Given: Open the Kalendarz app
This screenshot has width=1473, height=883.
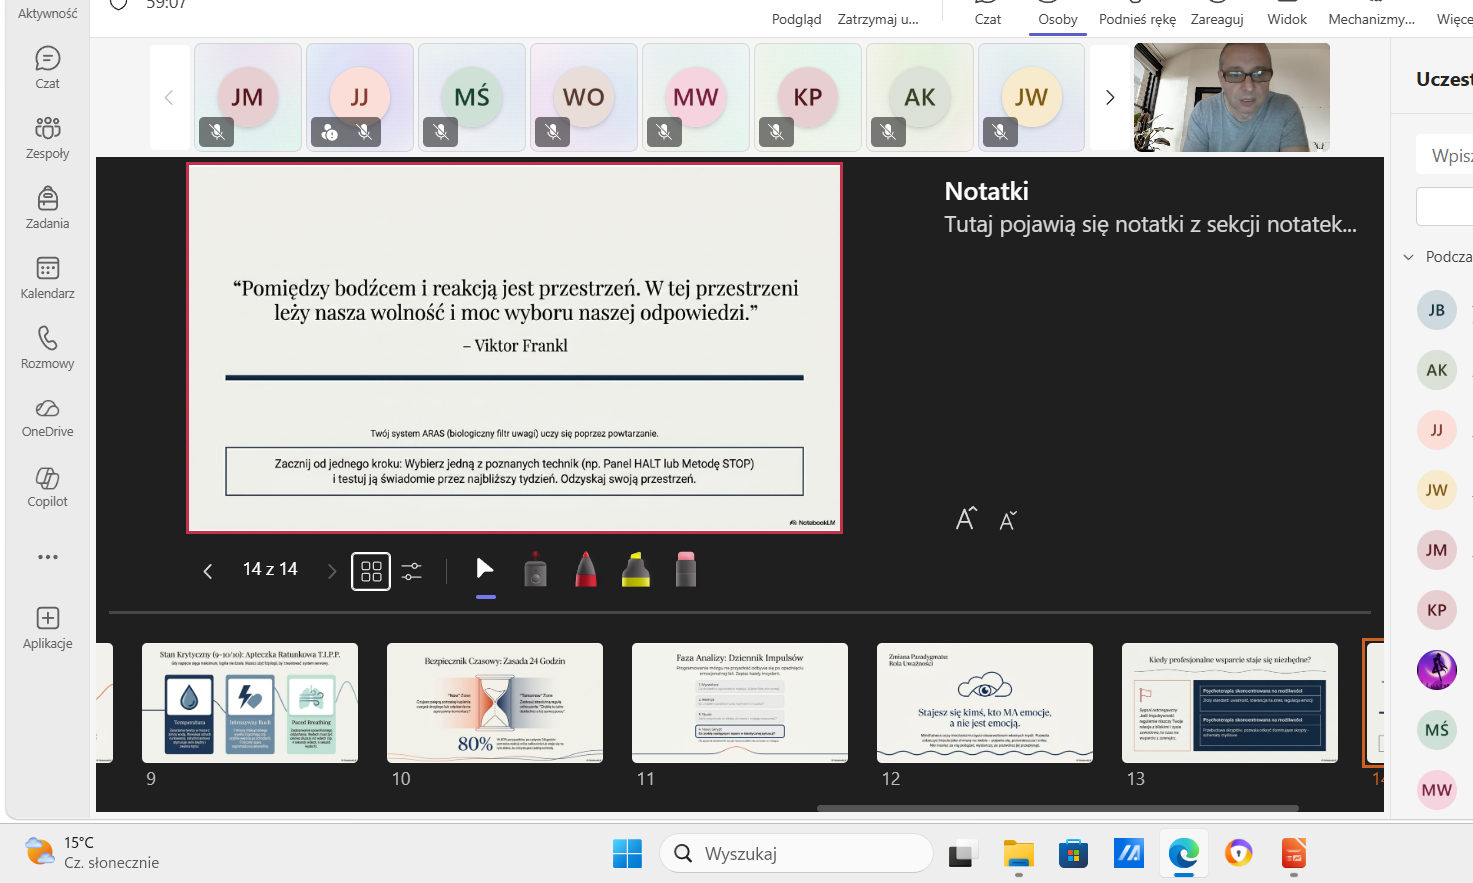Looking at the screenshot, I should coord(47,277).
